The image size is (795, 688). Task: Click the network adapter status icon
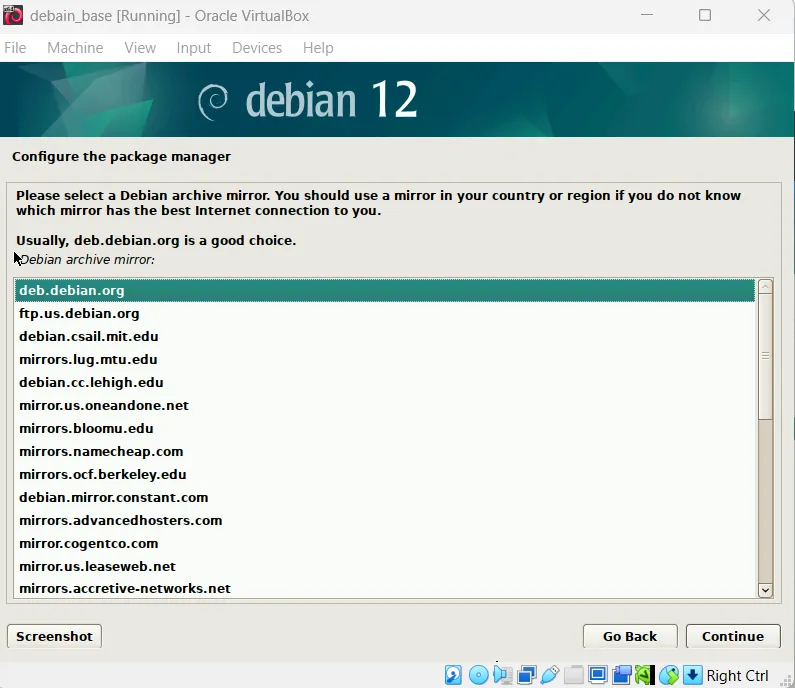[527, 675]
